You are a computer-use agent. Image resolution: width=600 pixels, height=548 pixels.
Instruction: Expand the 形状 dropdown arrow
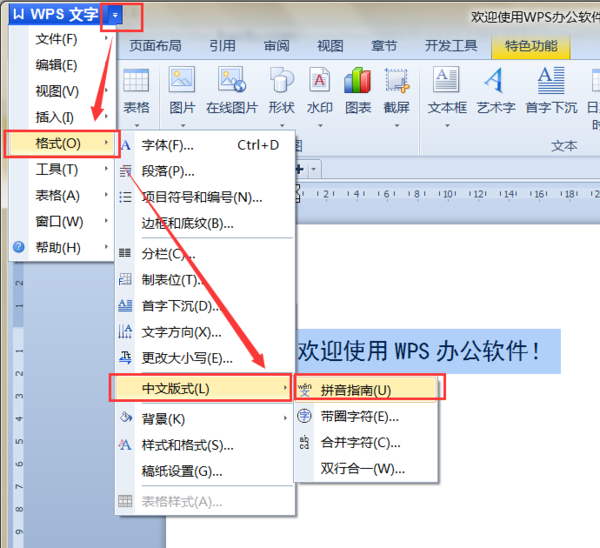(282, 126)
